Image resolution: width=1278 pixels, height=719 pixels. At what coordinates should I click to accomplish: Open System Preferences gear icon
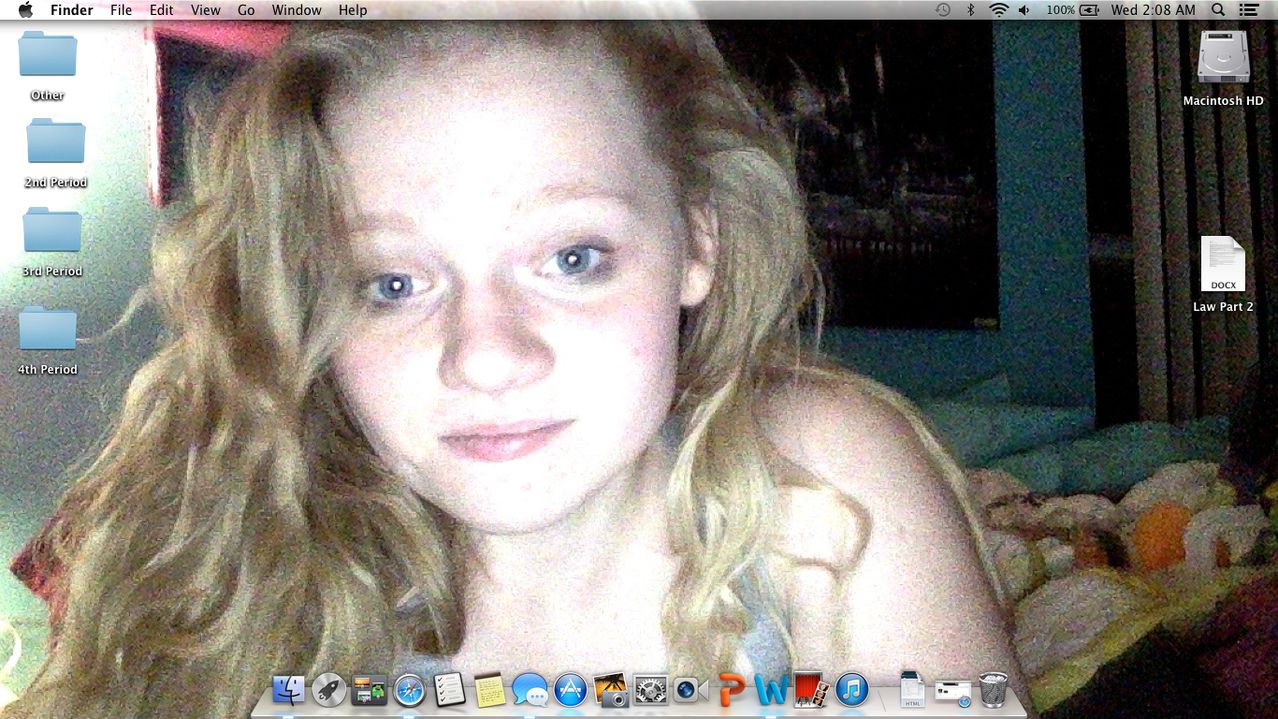click(x=651, y=689)
